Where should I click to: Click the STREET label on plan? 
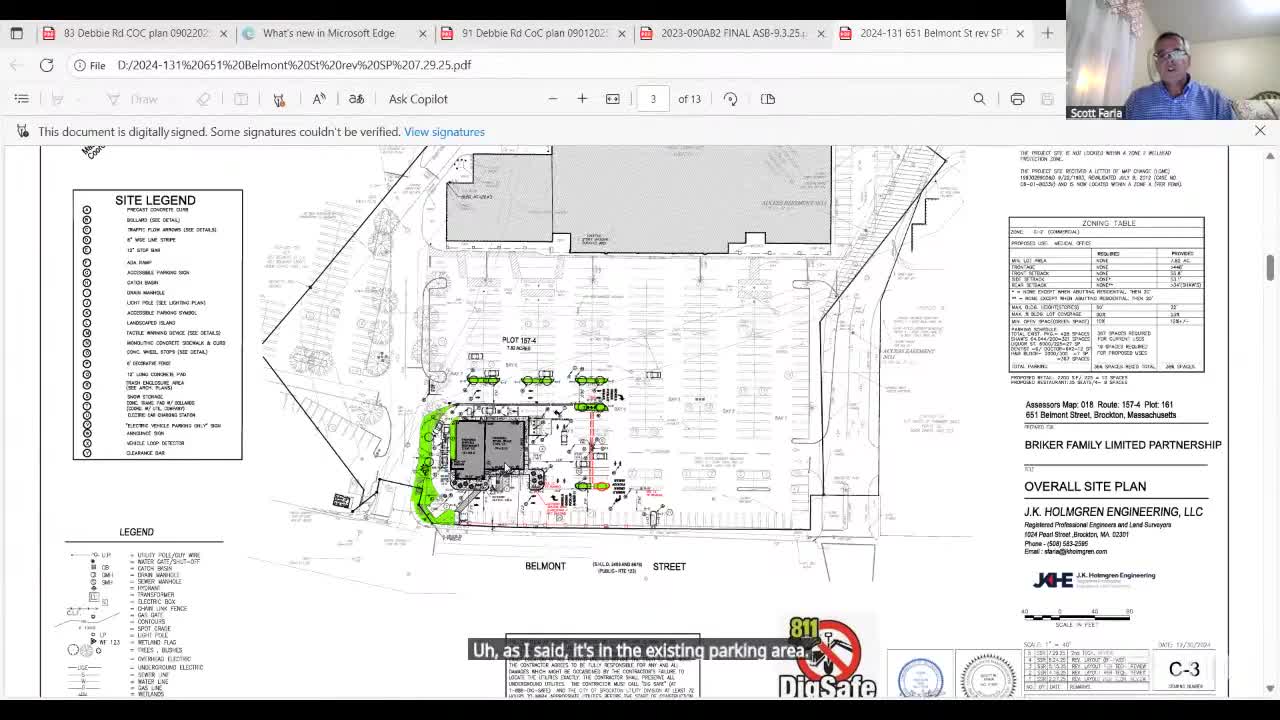click(x=669, y=566)
